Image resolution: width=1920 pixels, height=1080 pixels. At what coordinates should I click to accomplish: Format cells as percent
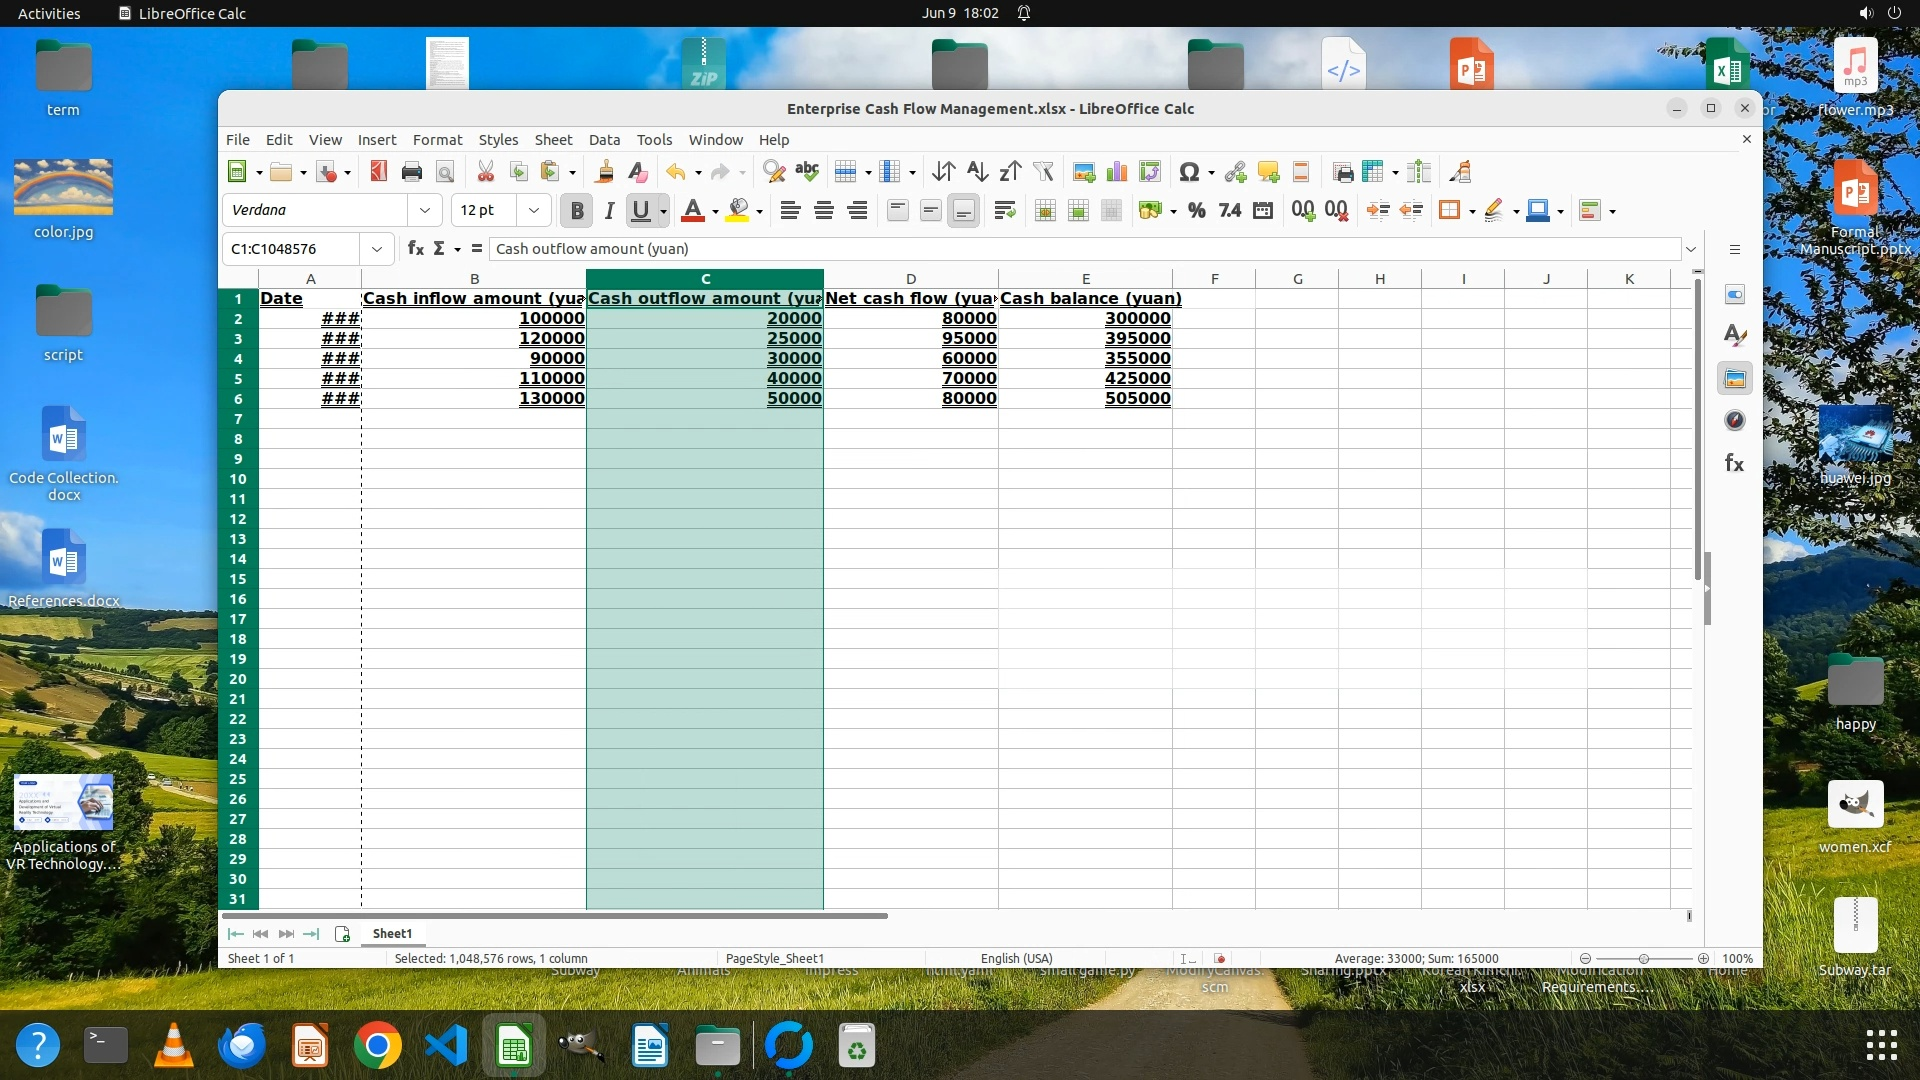coord(1196,210)
